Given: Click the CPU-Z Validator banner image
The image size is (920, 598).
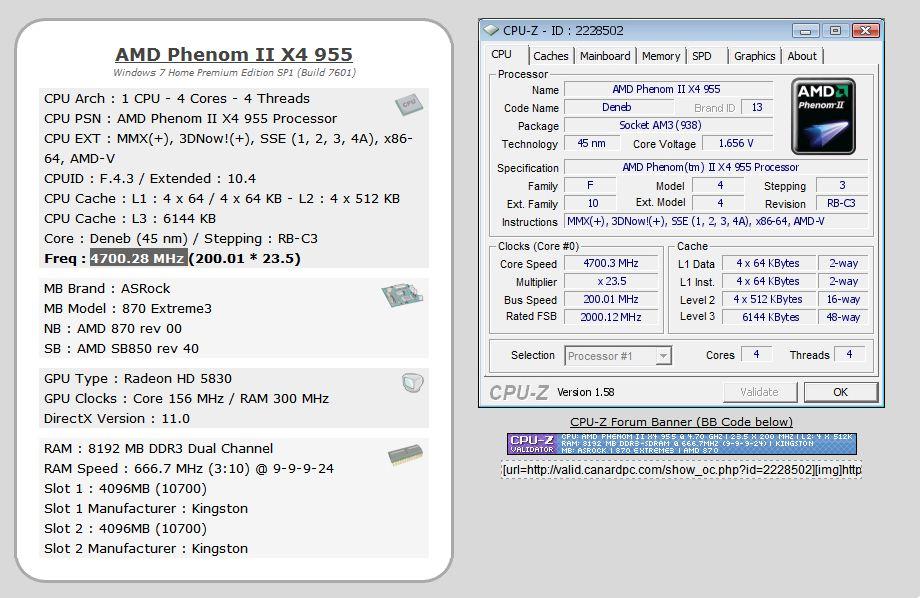Looking at the screenshot, I should coord(681,444).
